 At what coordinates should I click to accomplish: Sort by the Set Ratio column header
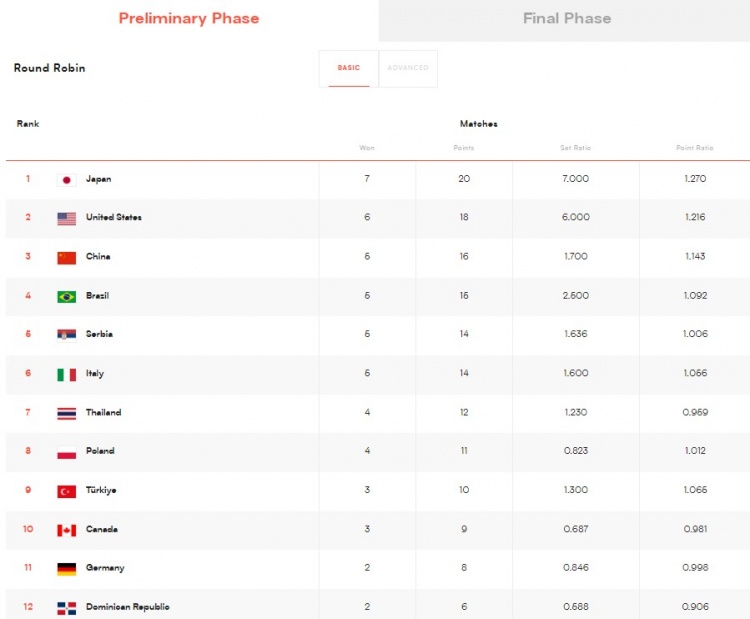click(x=575, y=148)
